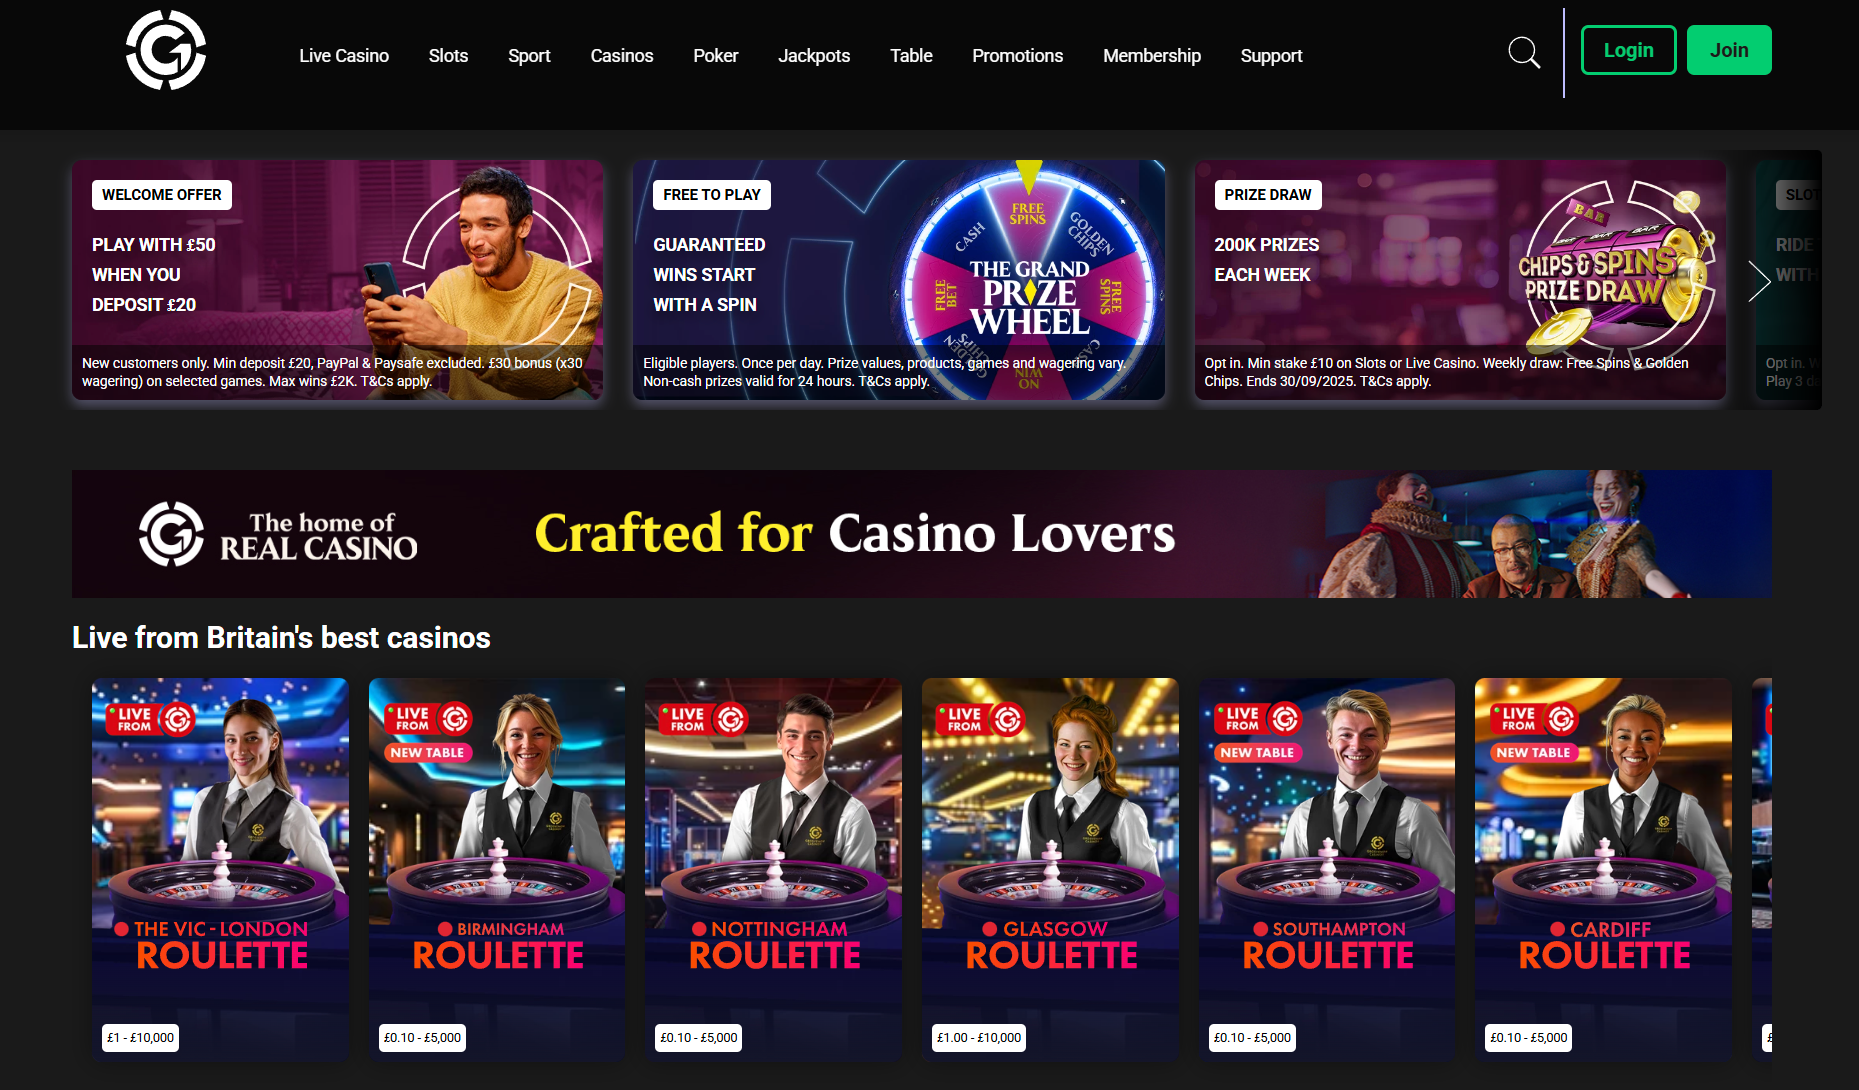Launch Nottingham Roulette live table
Screen dimensions: 1859x1090
click(773, 869)
